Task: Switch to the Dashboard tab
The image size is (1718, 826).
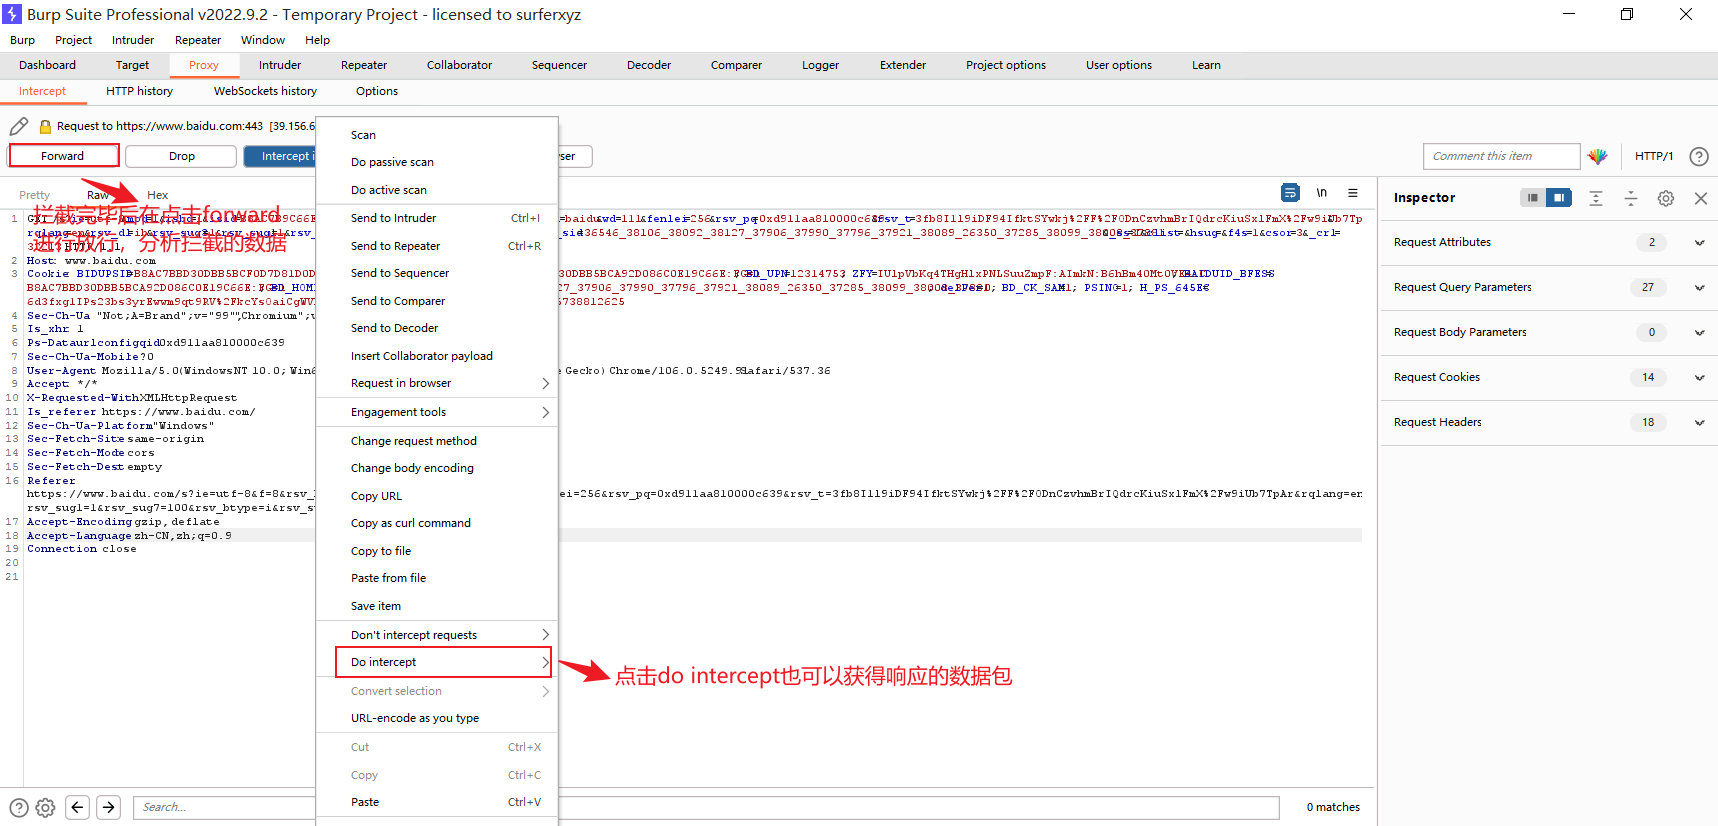Action: [x=47, y=65]
